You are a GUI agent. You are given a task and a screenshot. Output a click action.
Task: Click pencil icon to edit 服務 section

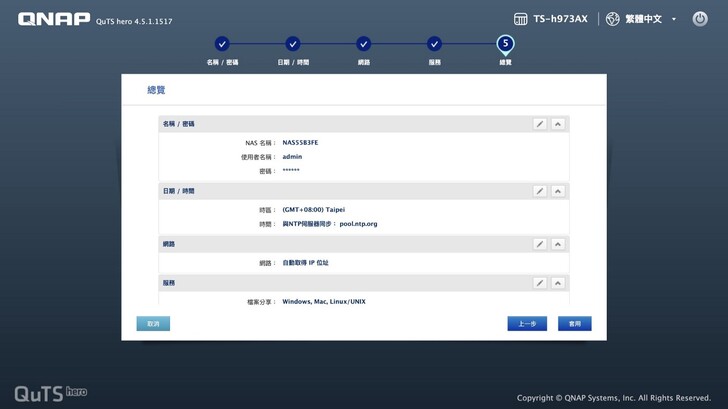pos(540,283)
